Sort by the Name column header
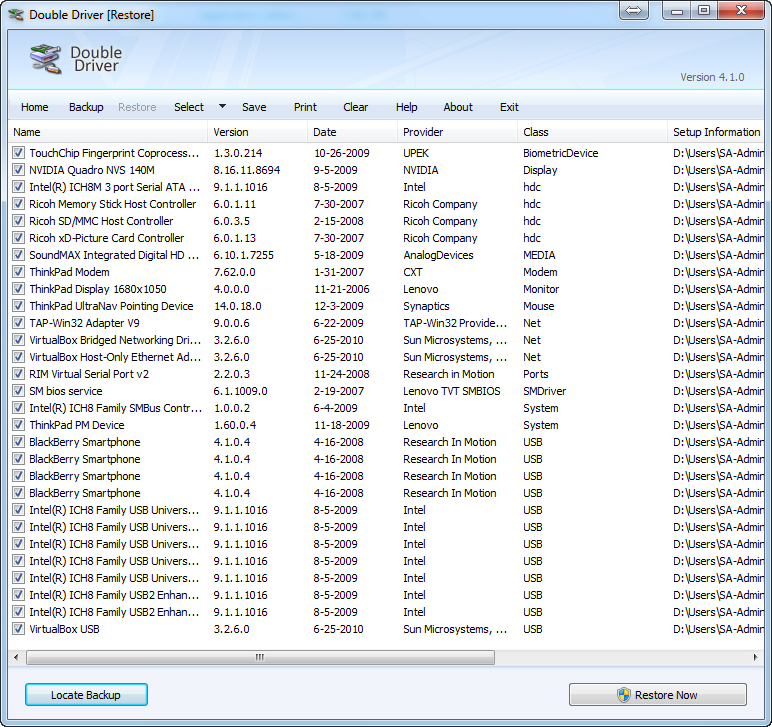This screenshot has width=772, height=727. [108, 132]
